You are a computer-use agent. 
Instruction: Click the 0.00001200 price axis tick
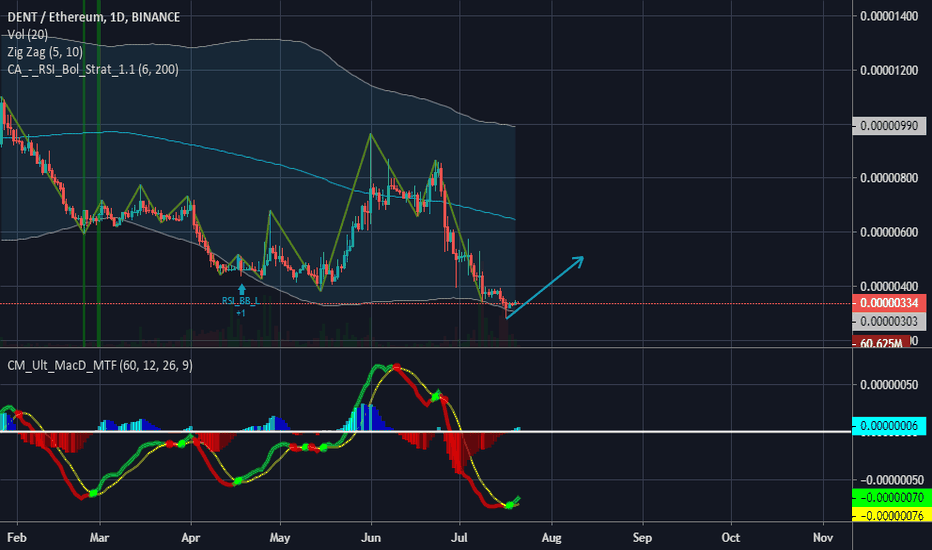(889, 71)
